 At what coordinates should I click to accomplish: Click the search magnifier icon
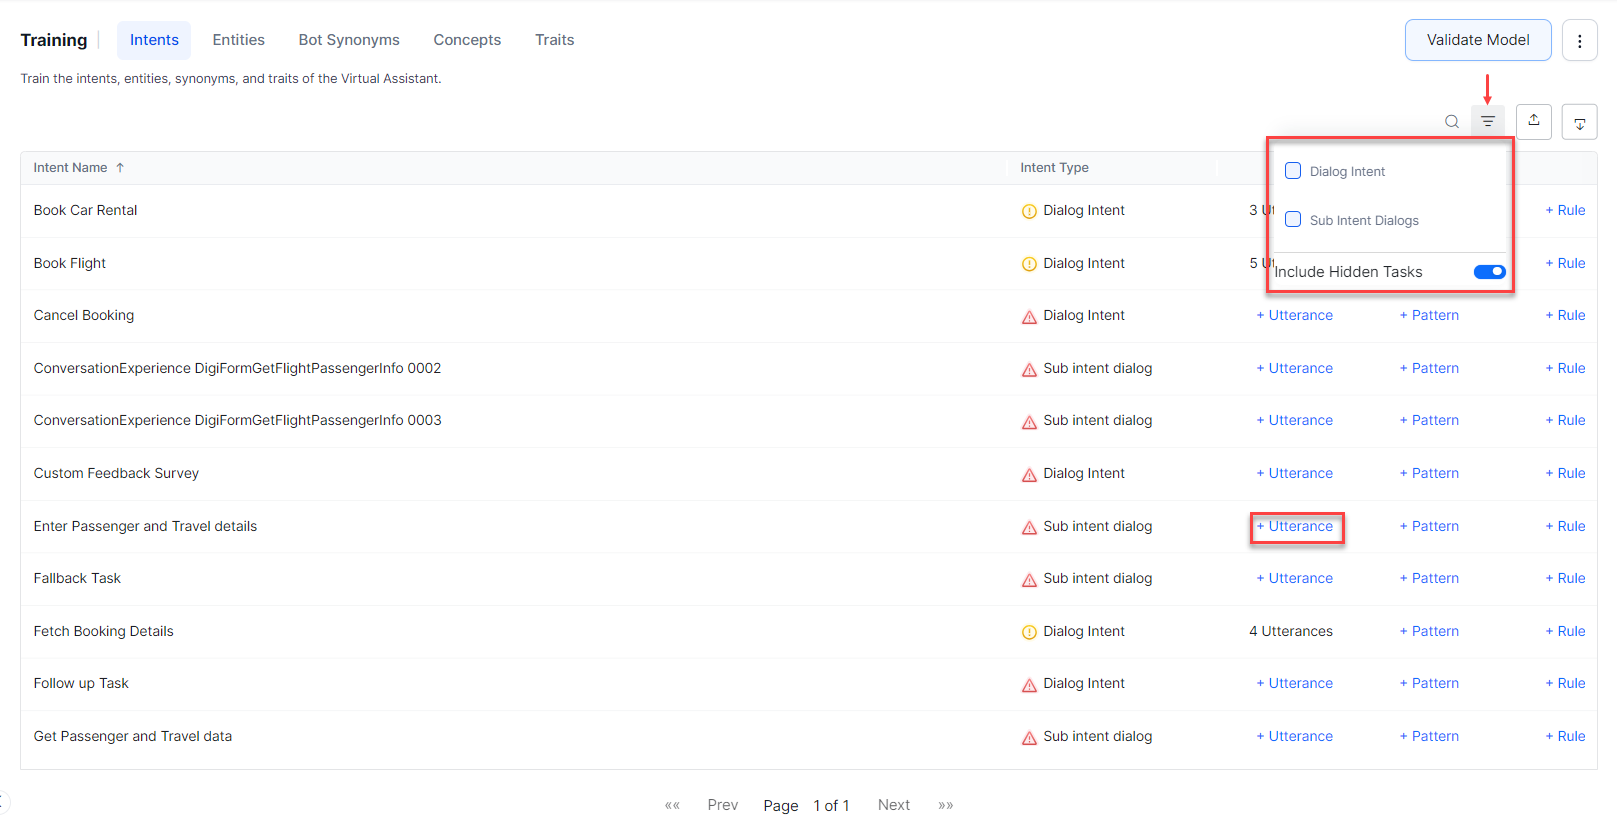(1452, 122)
